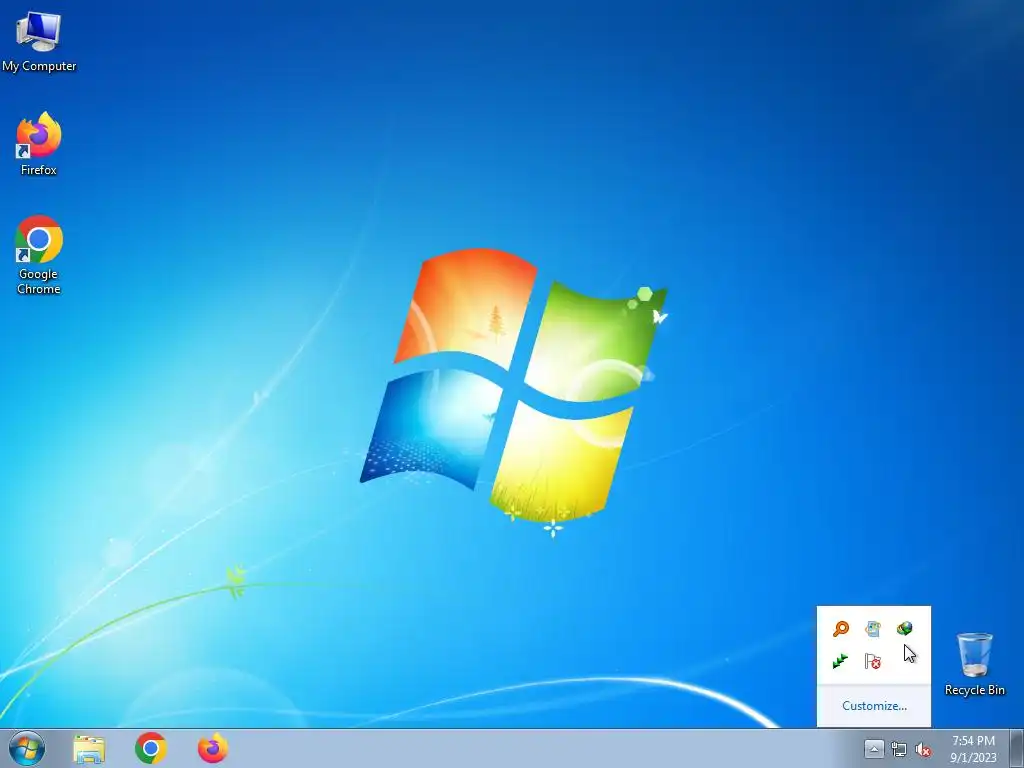Click the Show desktop strip
The width and height of the screenshot is (1024, 768).
[1017, 748]
